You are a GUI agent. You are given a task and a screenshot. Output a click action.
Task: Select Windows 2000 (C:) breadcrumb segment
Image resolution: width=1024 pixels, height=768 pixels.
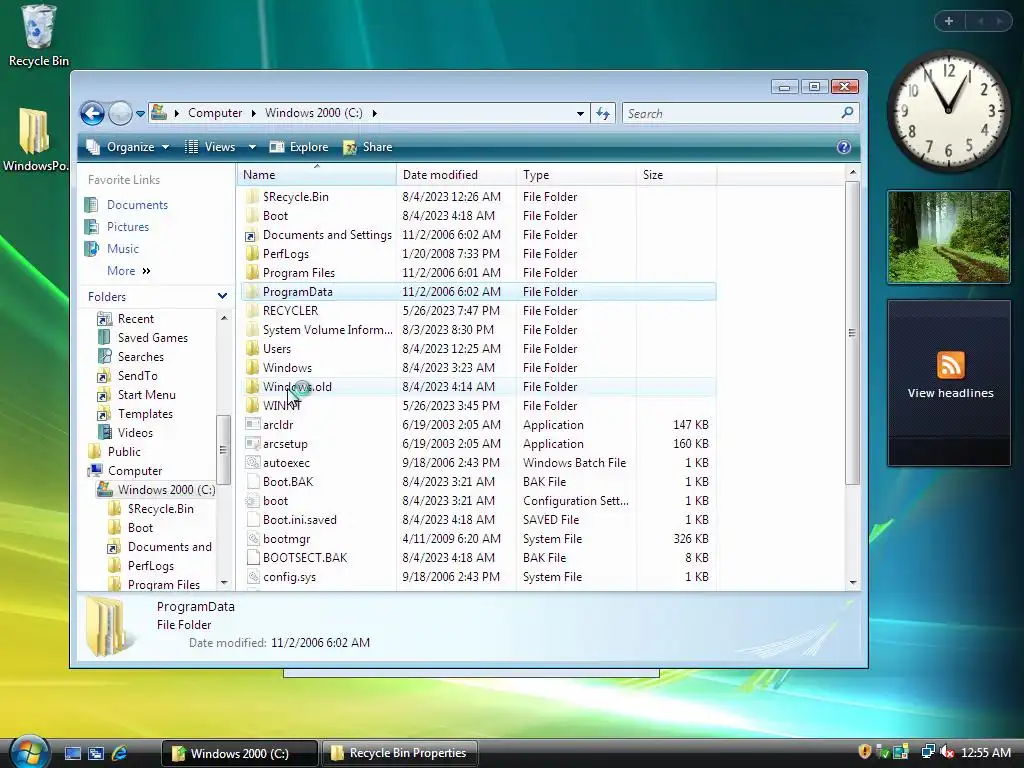point(313,113)
